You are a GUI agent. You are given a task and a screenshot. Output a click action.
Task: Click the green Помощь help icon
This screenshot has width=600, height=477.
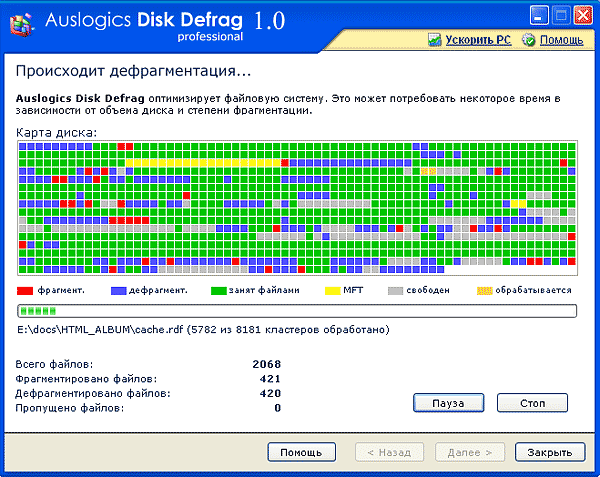529,40
